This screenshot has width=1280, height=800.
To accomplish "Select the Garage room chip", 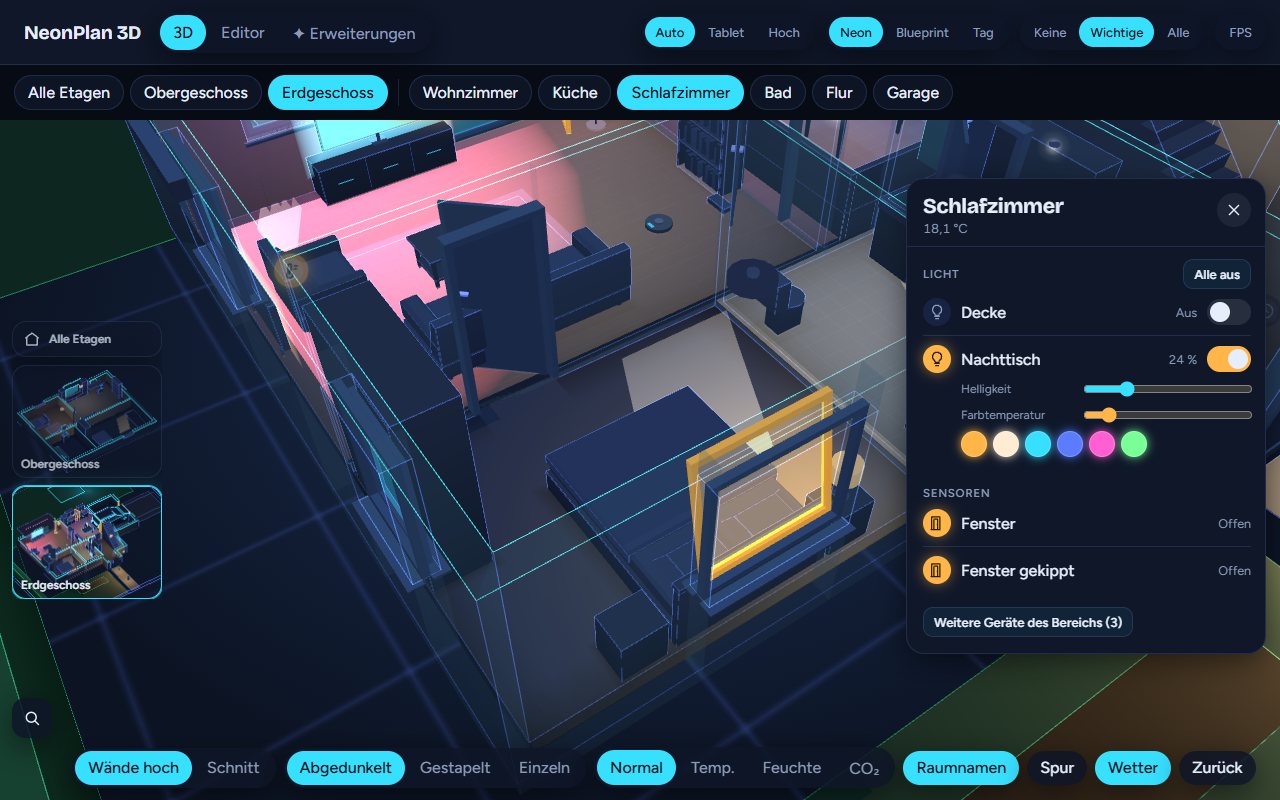I will pyautogui.click(x=913, y=93).
